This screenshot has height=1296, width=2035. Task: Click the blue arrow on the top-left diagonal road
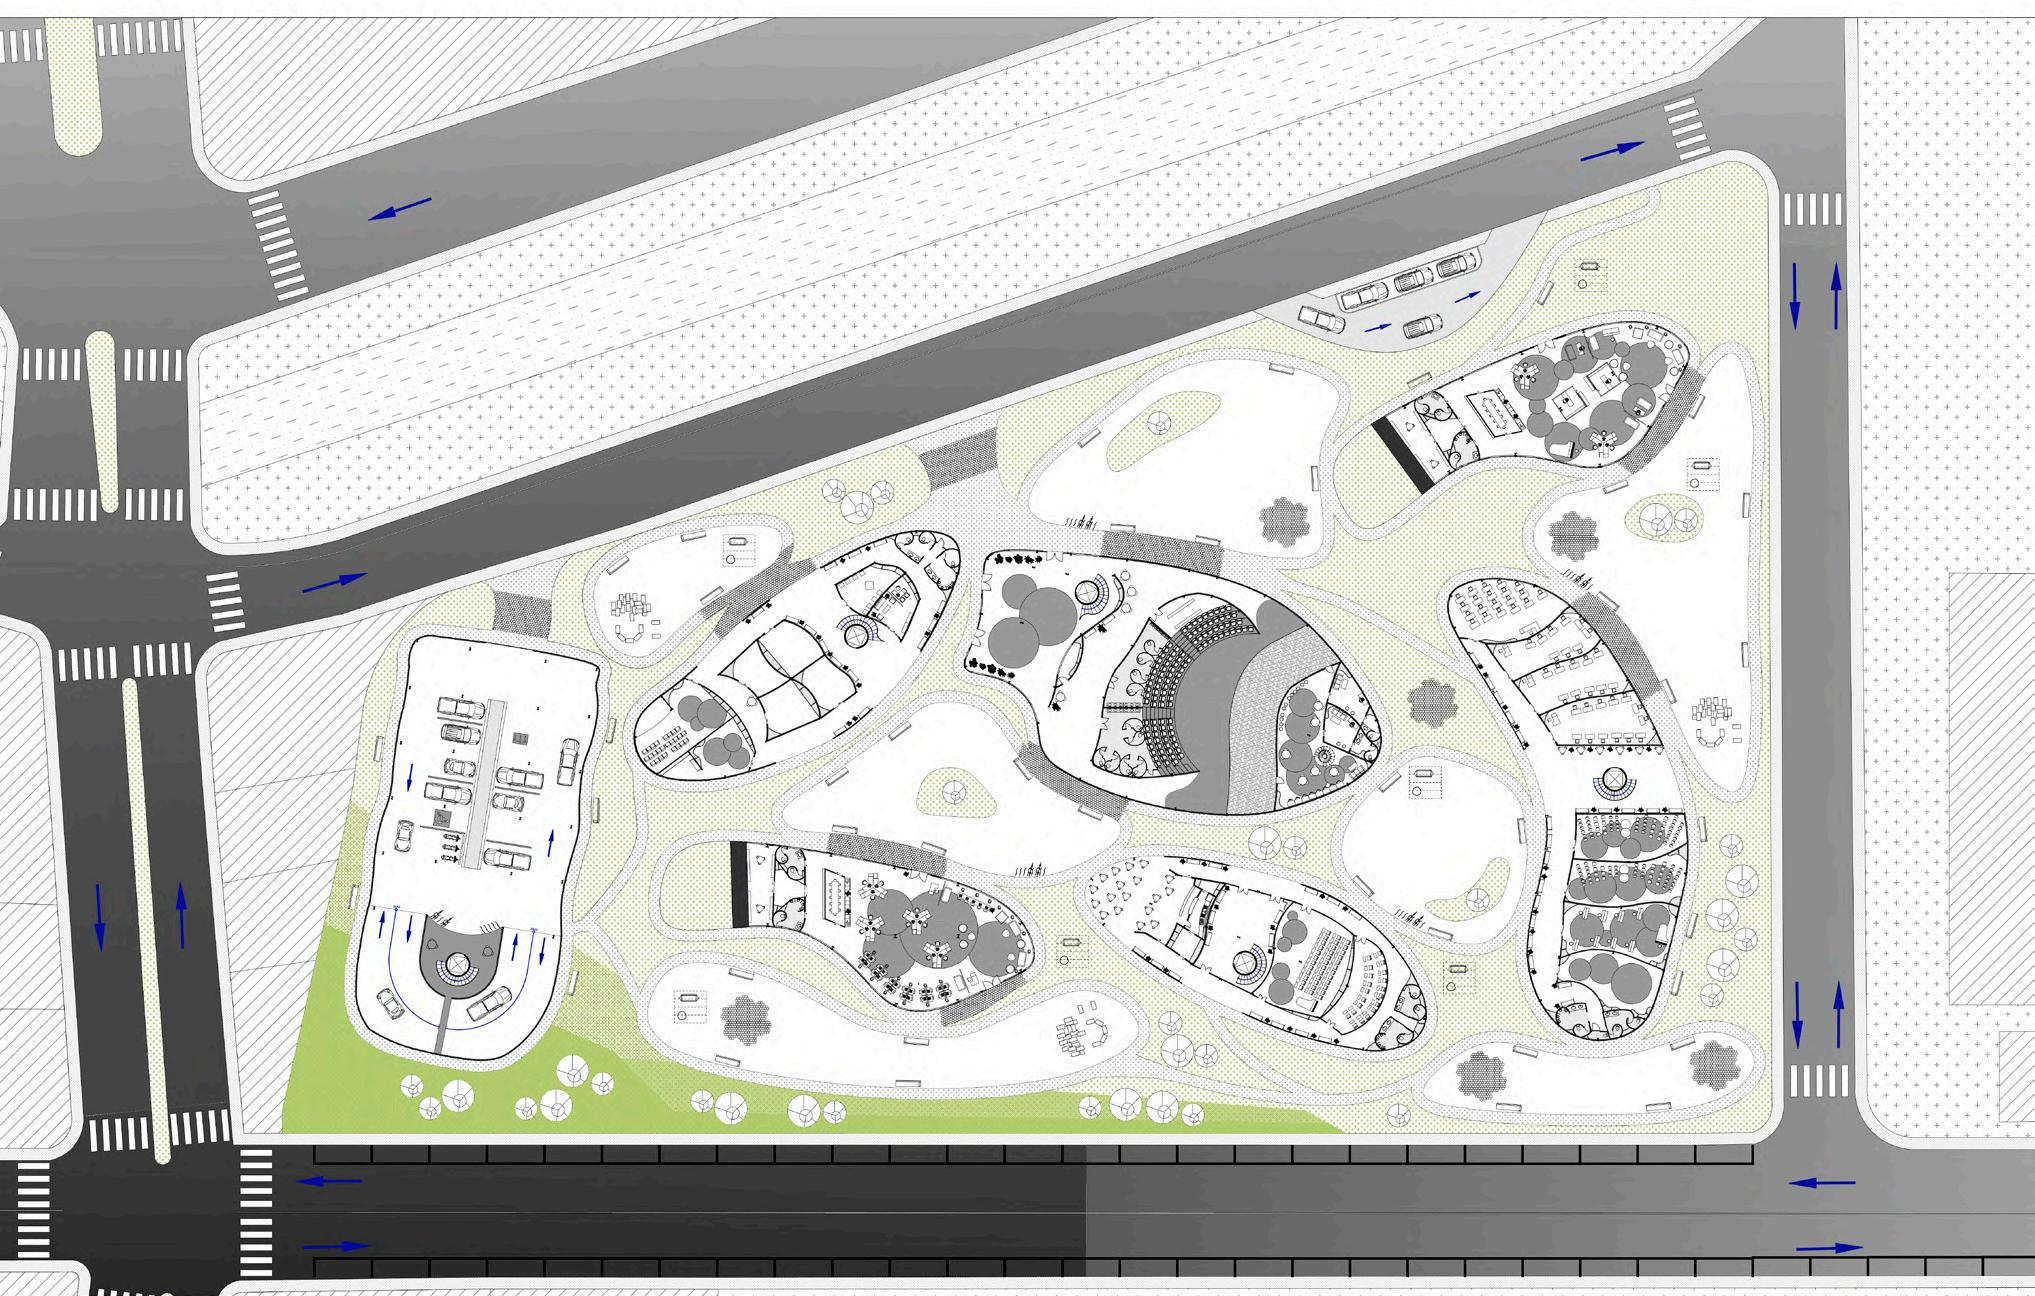pos(400,208)
